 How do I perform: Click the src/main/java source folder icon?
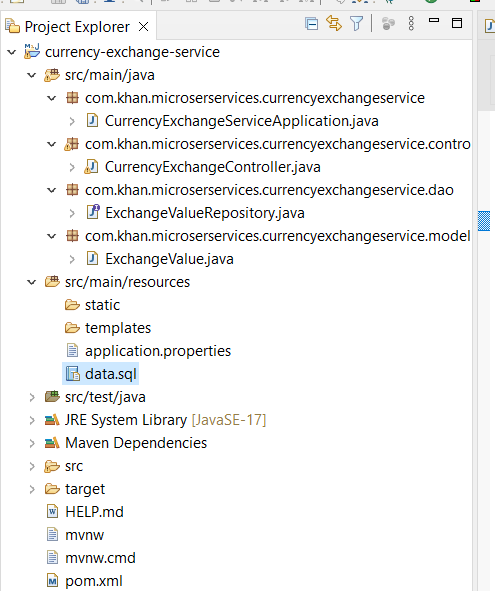pyautogui.click(x=52, y=75)
